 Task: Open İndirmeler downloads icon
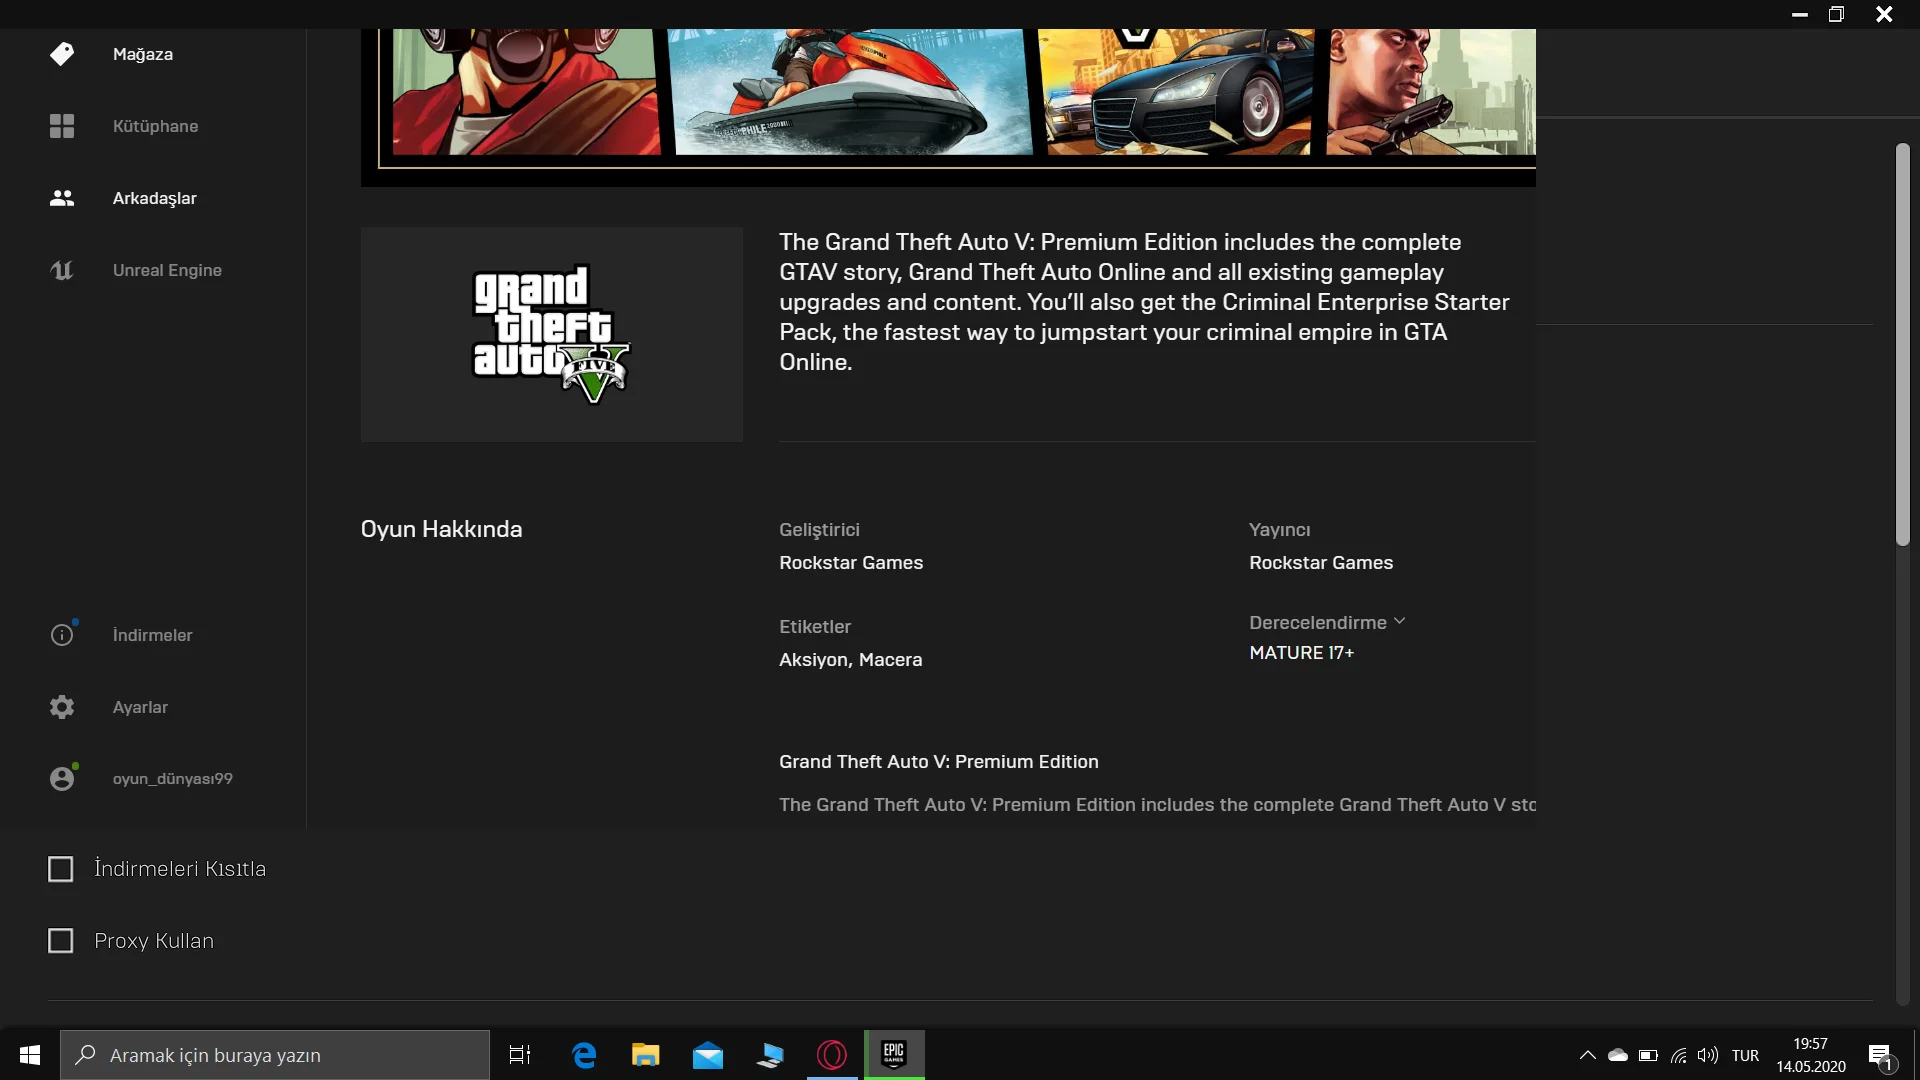[x=62, y=635]
